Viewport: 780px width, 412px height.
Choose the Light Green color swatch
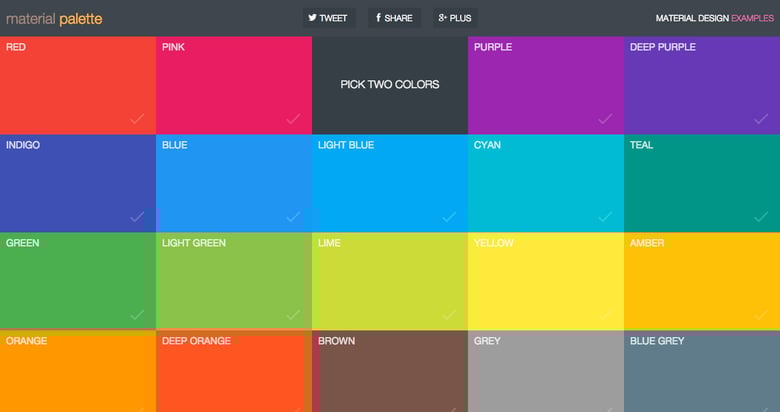coord(234,281)
